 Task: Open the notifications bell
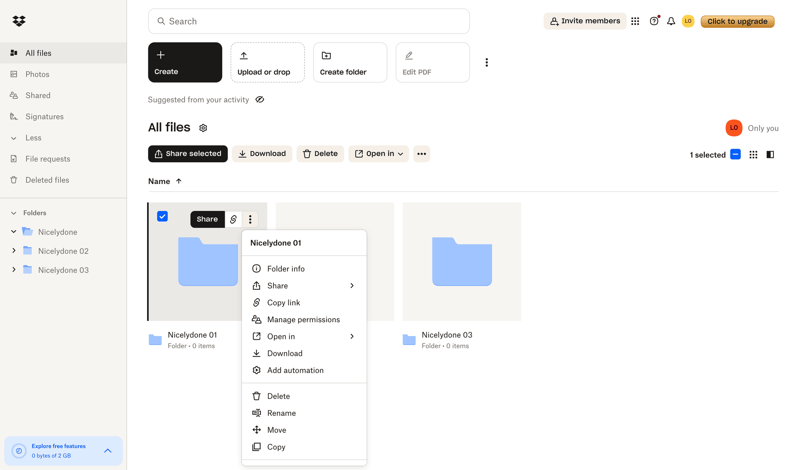pyautogui.click(x=671, y=21)
